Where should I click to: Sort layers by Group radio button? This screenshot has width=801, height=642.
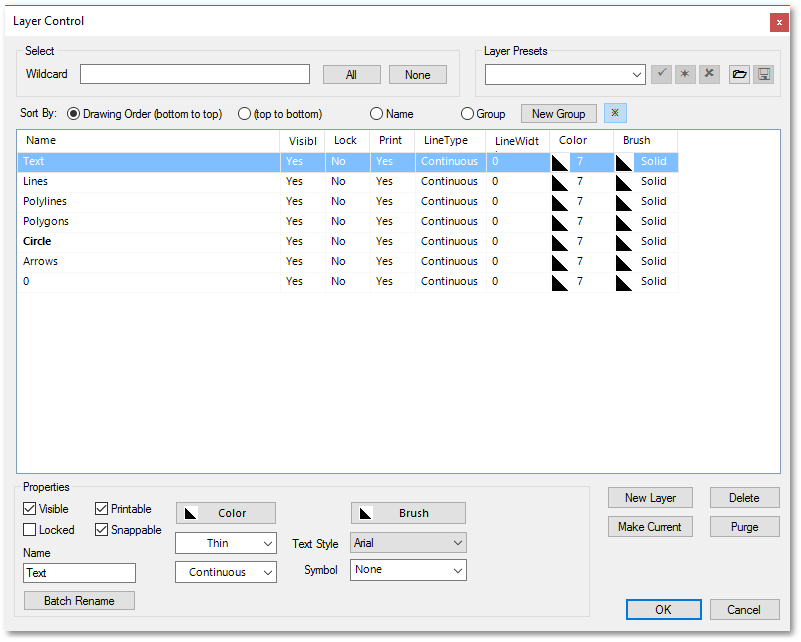click(x=467, y=113)
